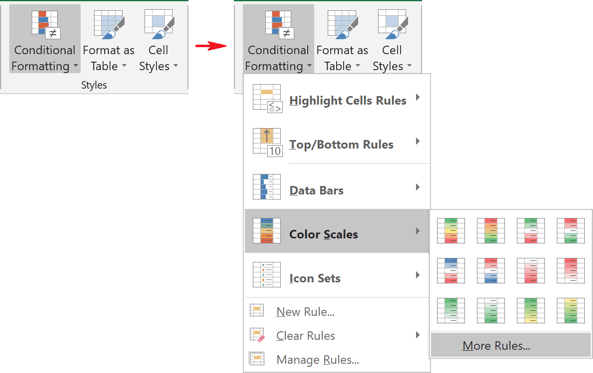The height and width of the screenshot is (373, 593).
Task: Click More Rules... under color scales
Action: click(x=511, y=345)
